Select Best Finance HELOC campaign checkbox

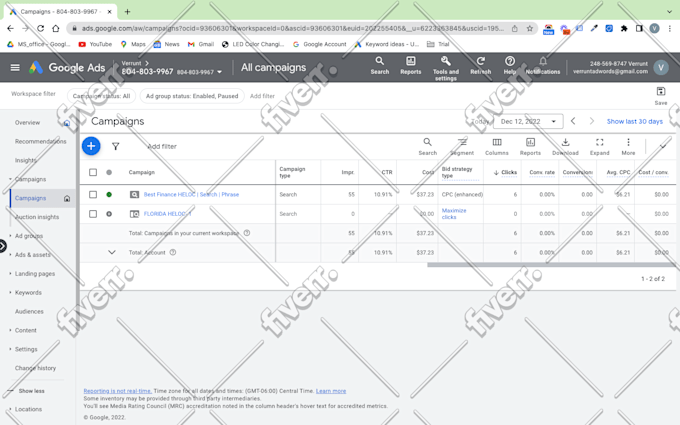coord(93,194)
